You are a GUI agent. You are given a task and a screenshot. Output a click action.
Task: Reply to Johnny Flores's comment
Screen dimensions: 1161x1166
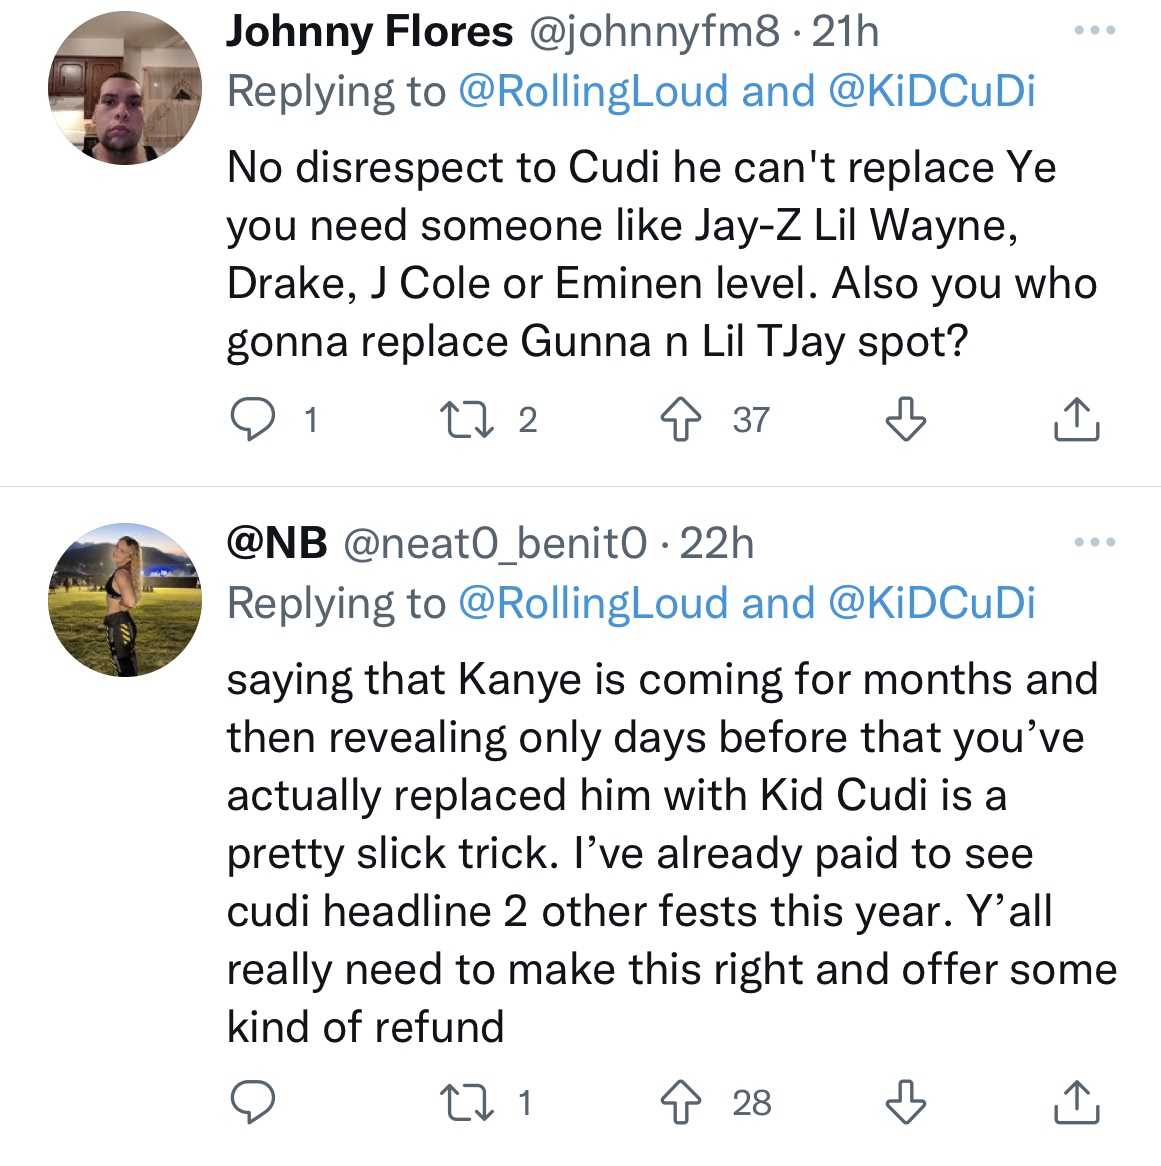[x=252, y=420]
